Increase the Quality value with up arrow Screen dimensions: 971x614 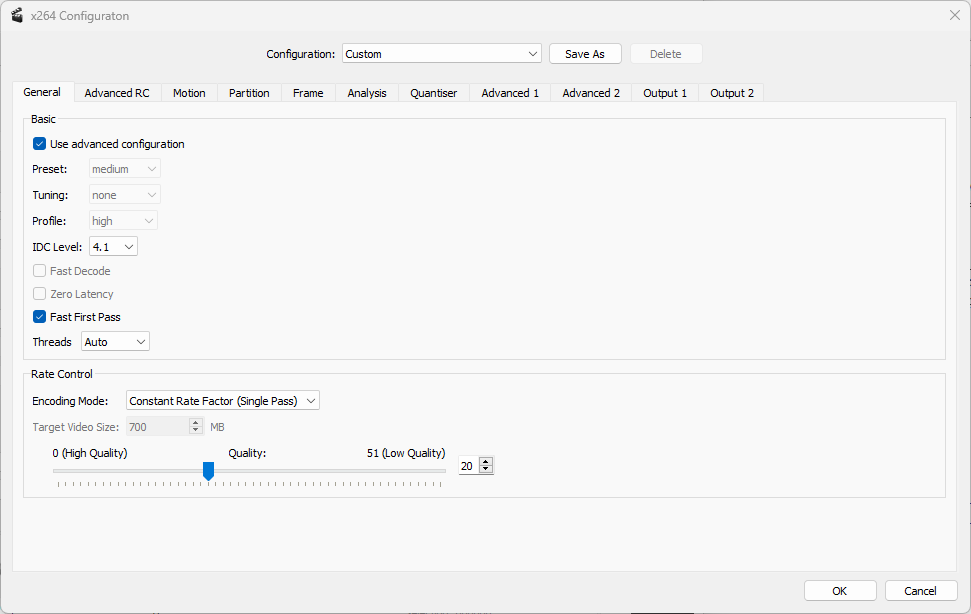[x=486, y=462]
